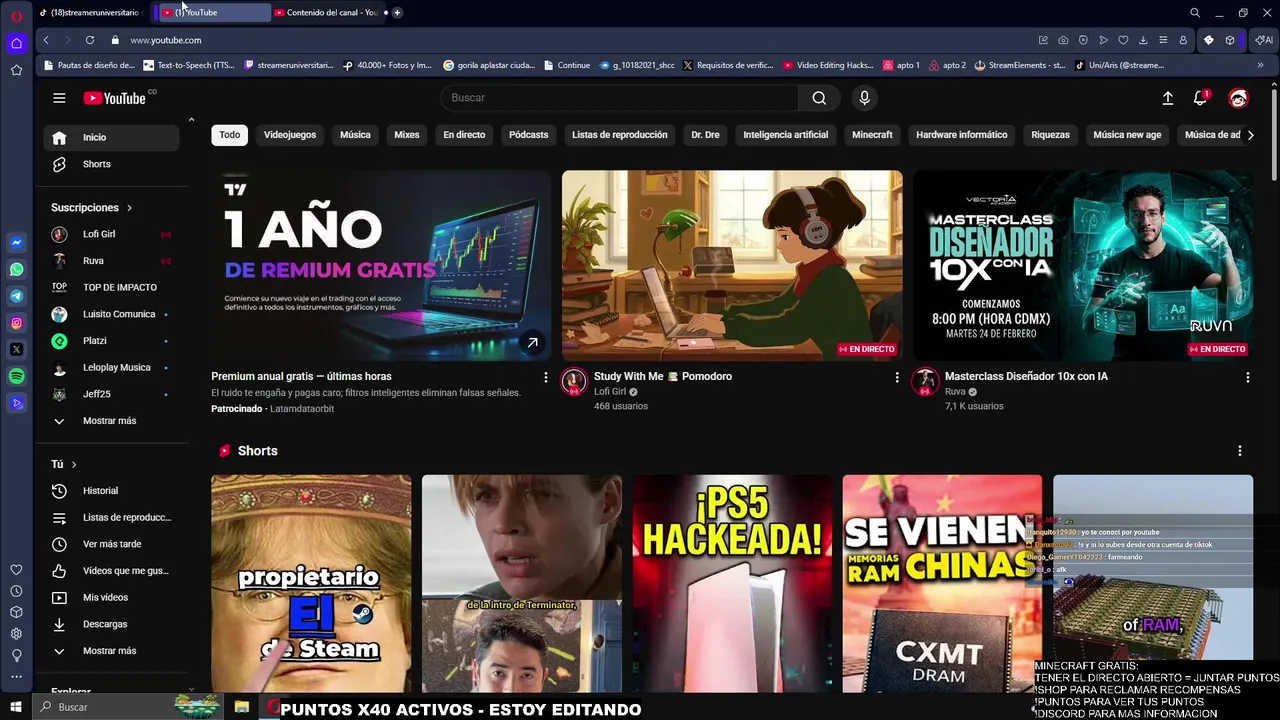
Task: Open File Explorer from the taskbar
Action: pos(242,707)
